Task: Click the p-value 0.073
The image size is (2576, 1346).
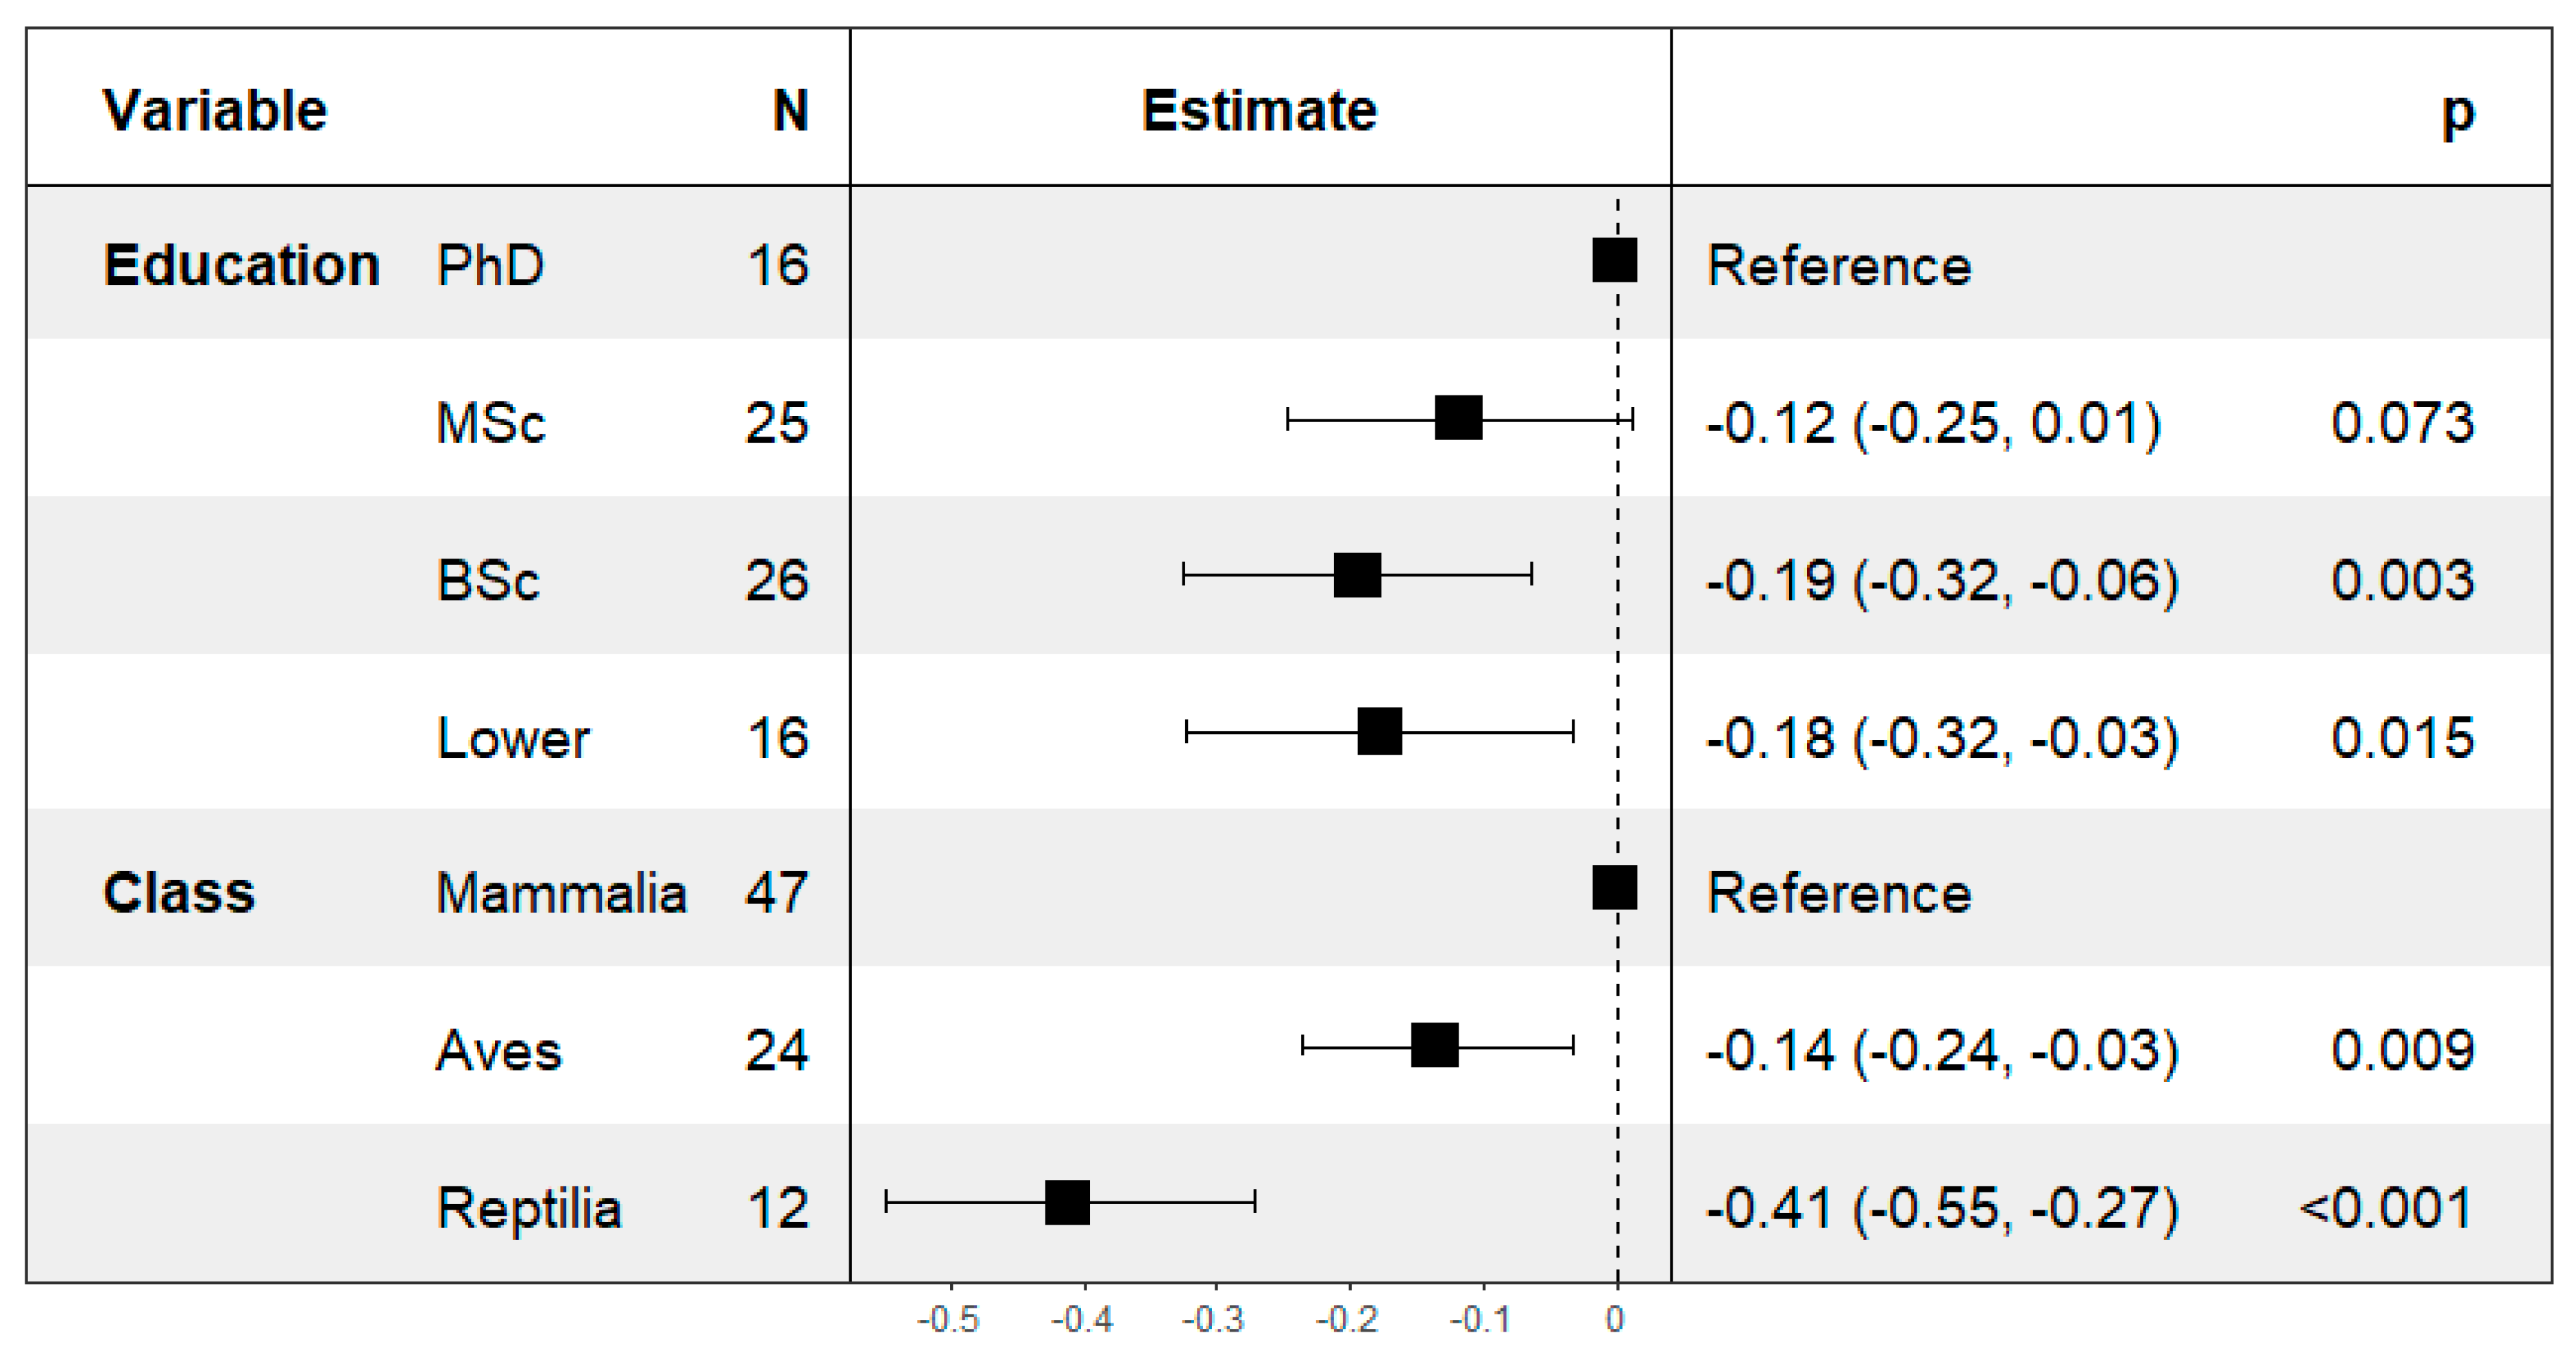Action: pyautogui.click(x=2402, y=422)
